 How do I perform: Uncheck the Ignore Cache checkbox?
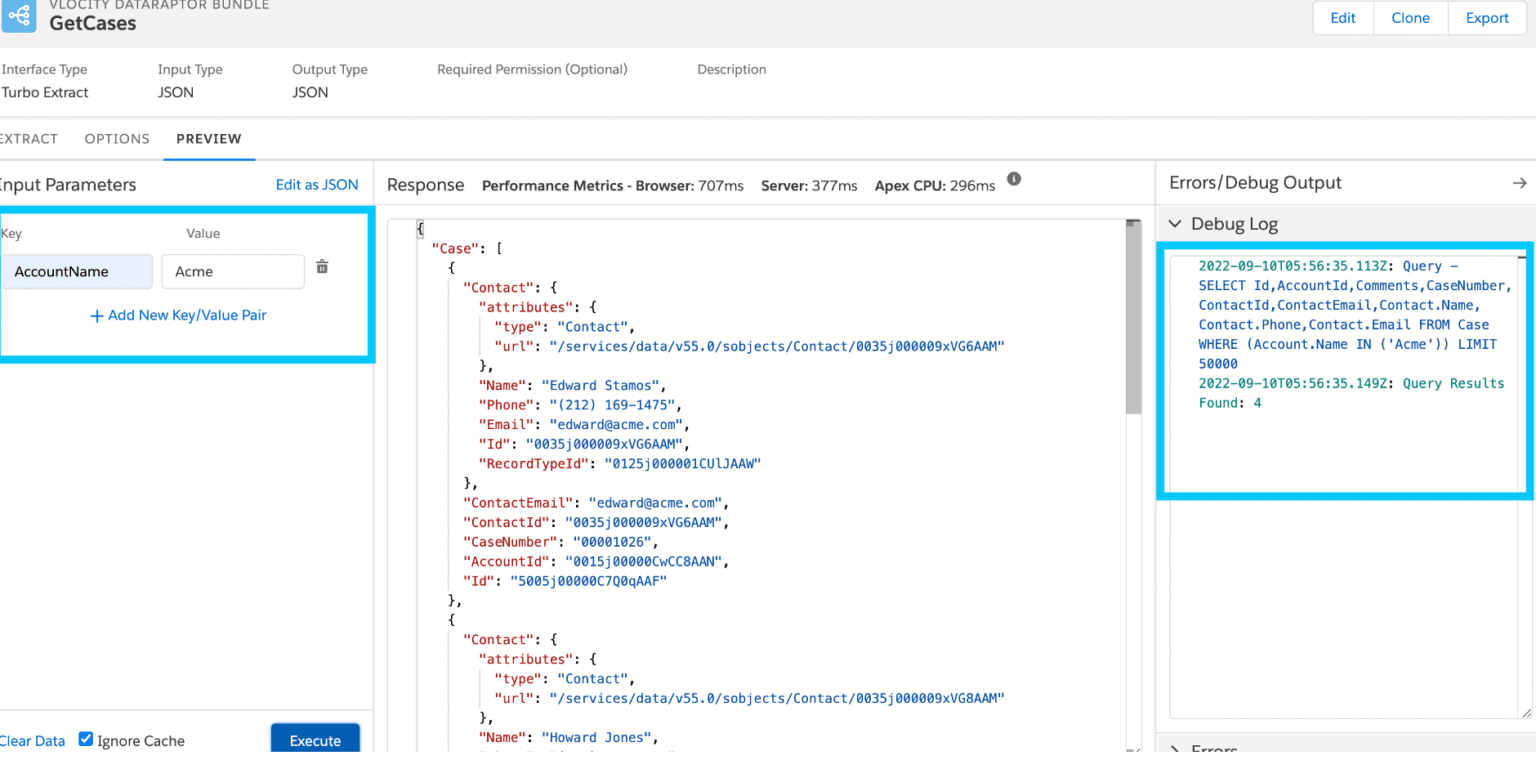85,738
